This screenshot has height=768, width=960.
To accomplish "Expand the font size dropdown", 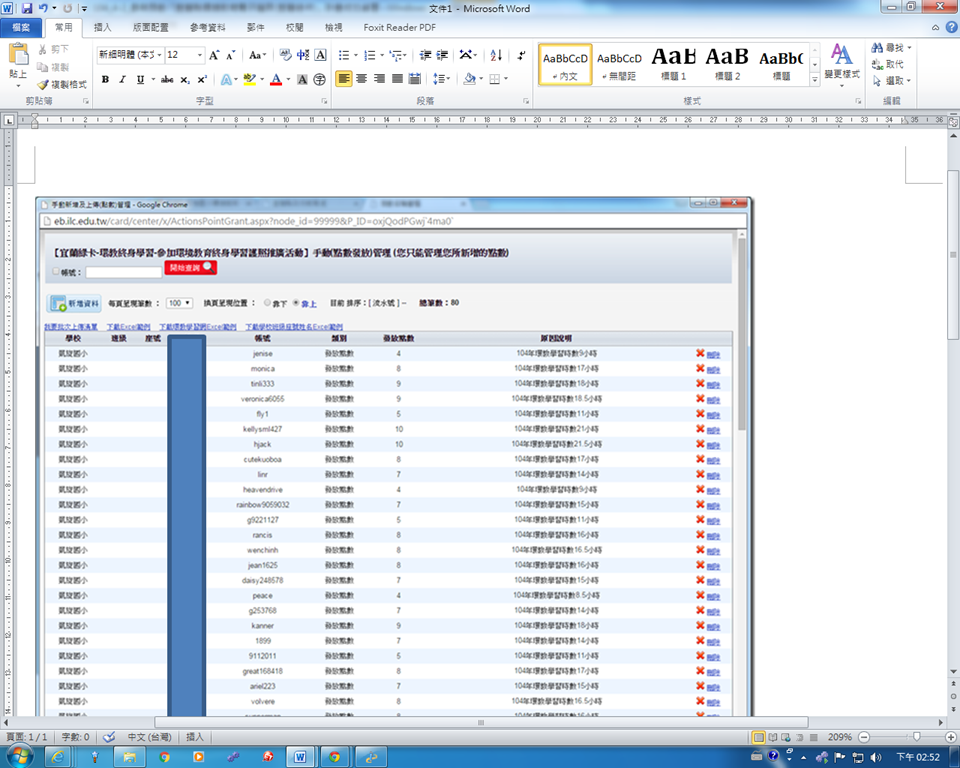I will click(200, 55).
